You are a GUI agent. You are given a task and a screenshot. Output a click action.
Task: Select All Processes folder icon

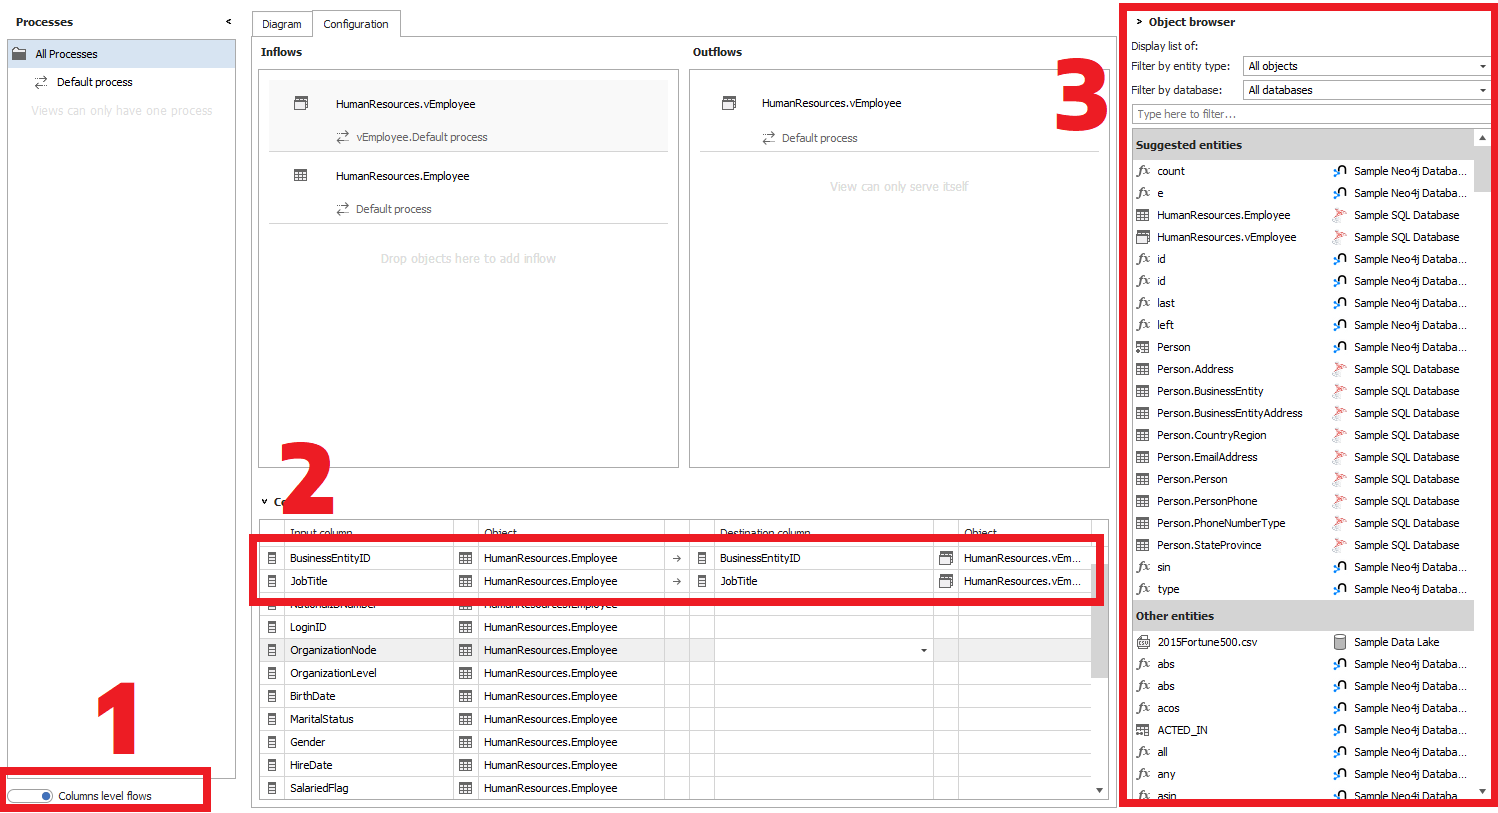[19, 54]
